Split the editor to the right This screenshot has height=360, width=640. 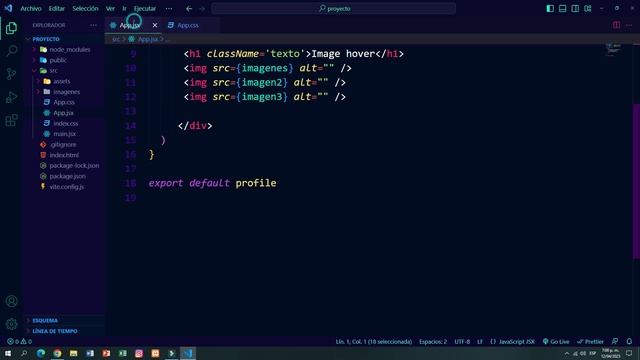tap(616, 25)
